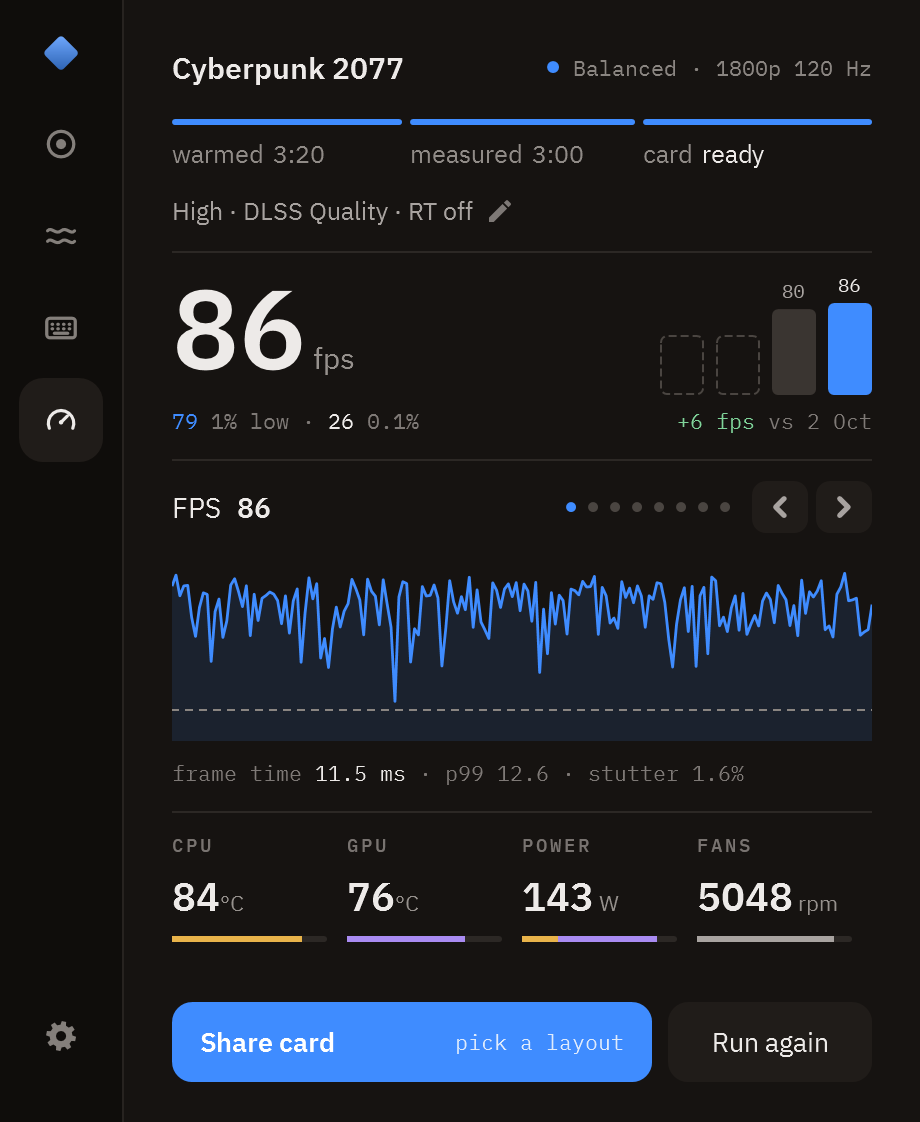This screenshot has height=1122, width=920.
Task: Click the FPS 86 chart heading
Action: click(x=221, y=508)
